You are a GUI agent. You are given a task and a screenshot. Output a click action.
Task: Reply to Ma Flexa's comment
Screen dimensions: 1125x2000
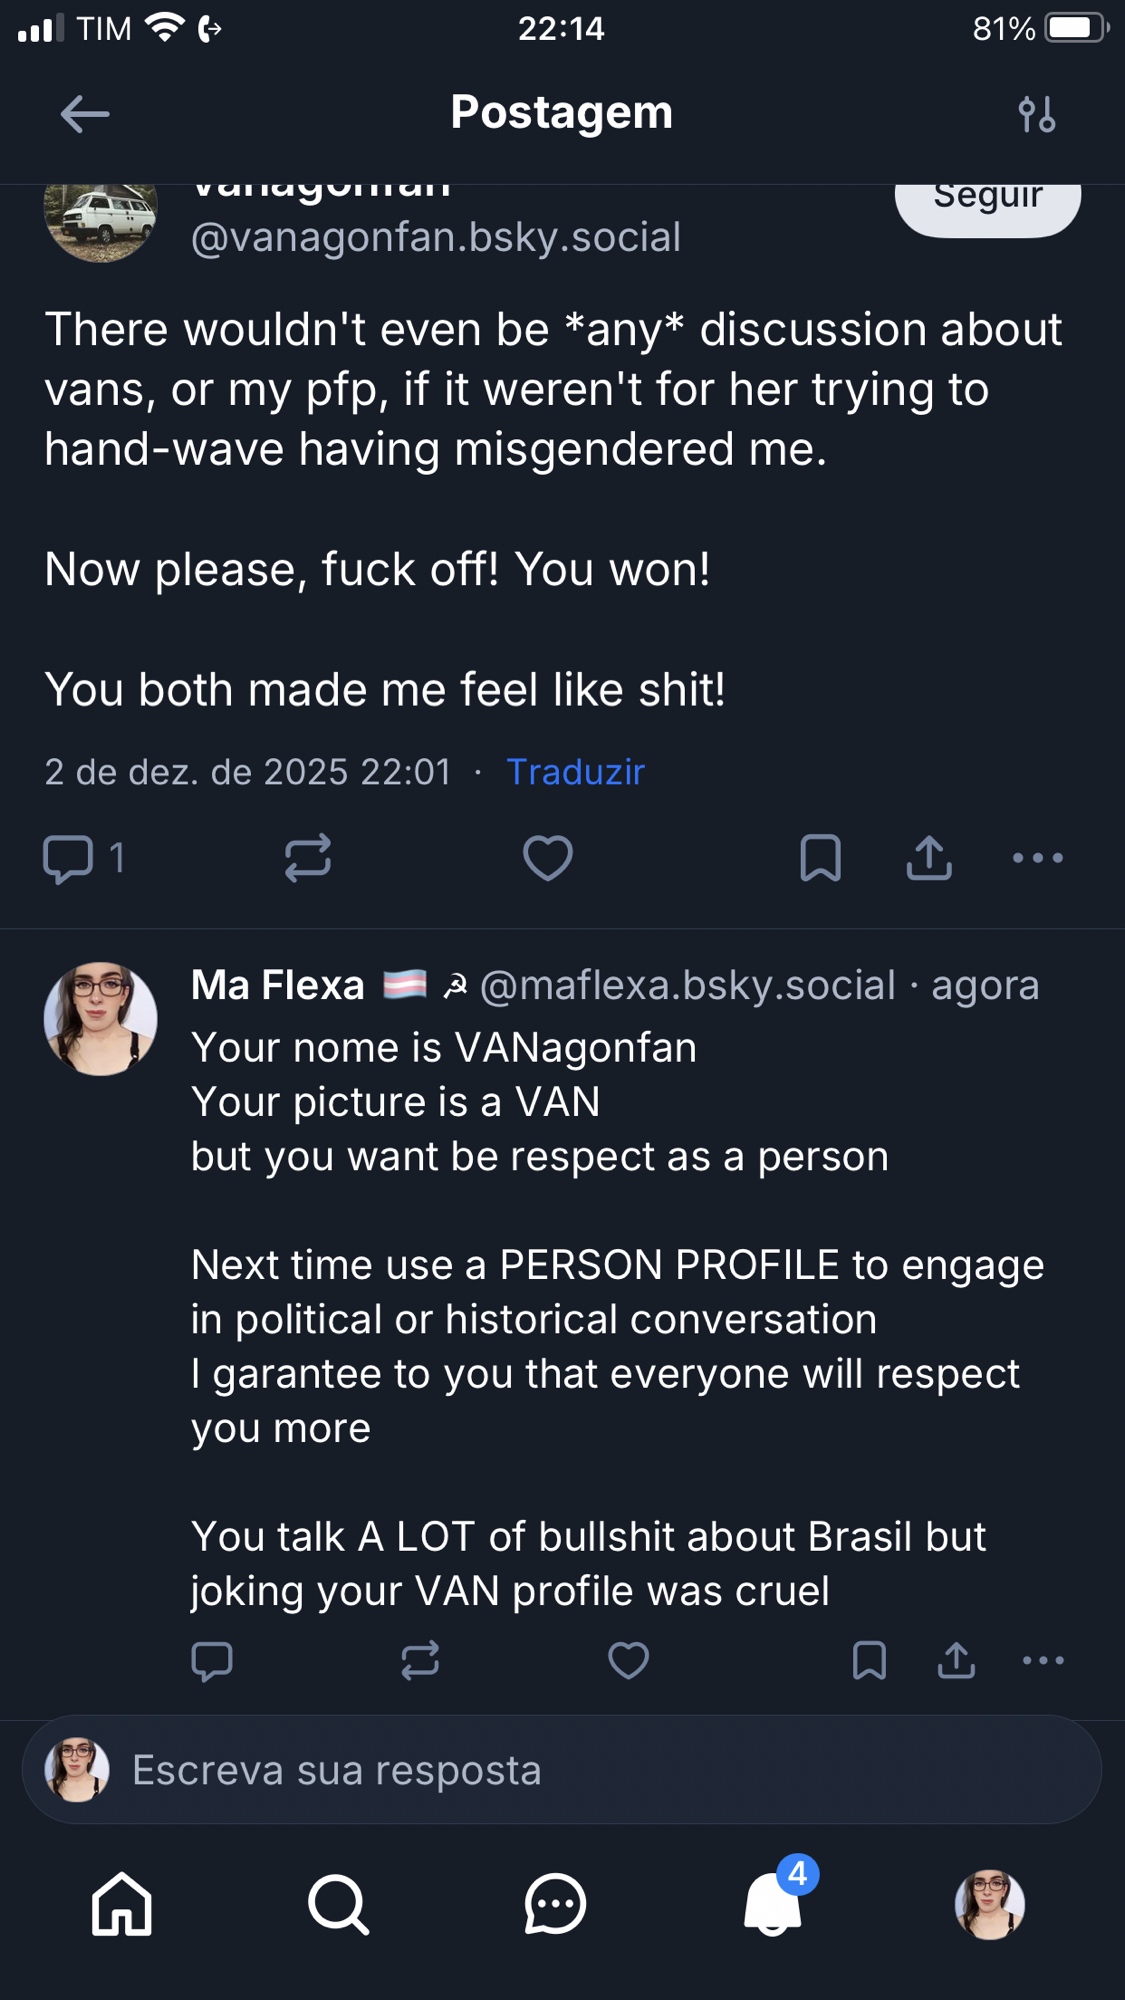coord(212,1661)
